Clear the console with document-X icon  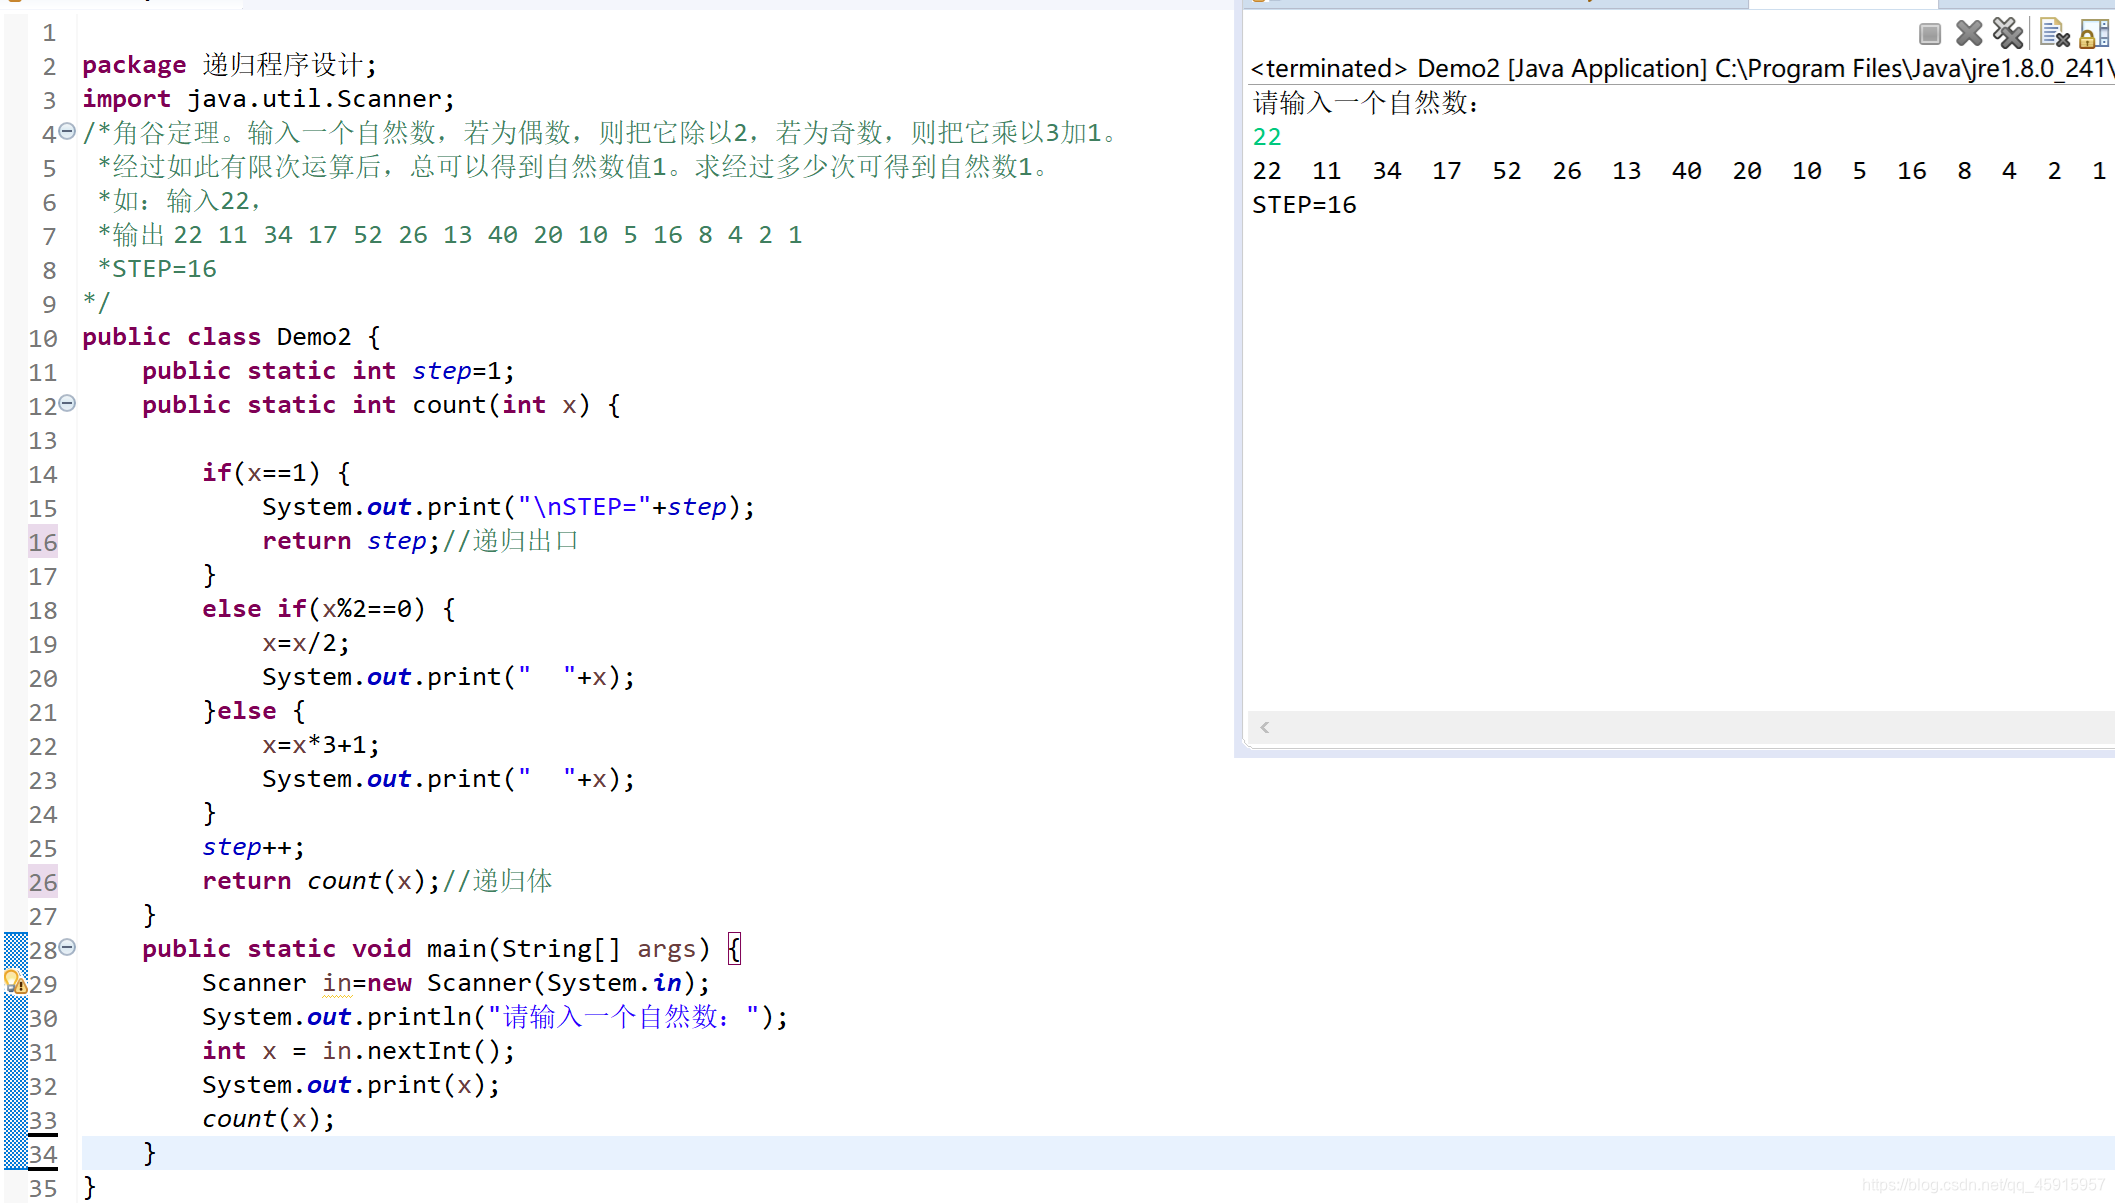pos(2055,34)
